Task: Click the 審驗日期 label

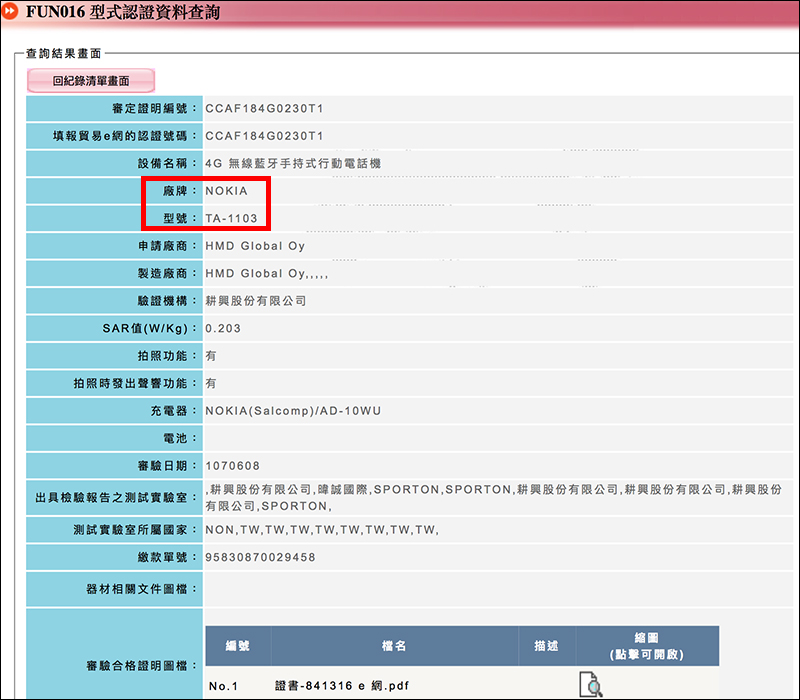Action: coord(167,466)
